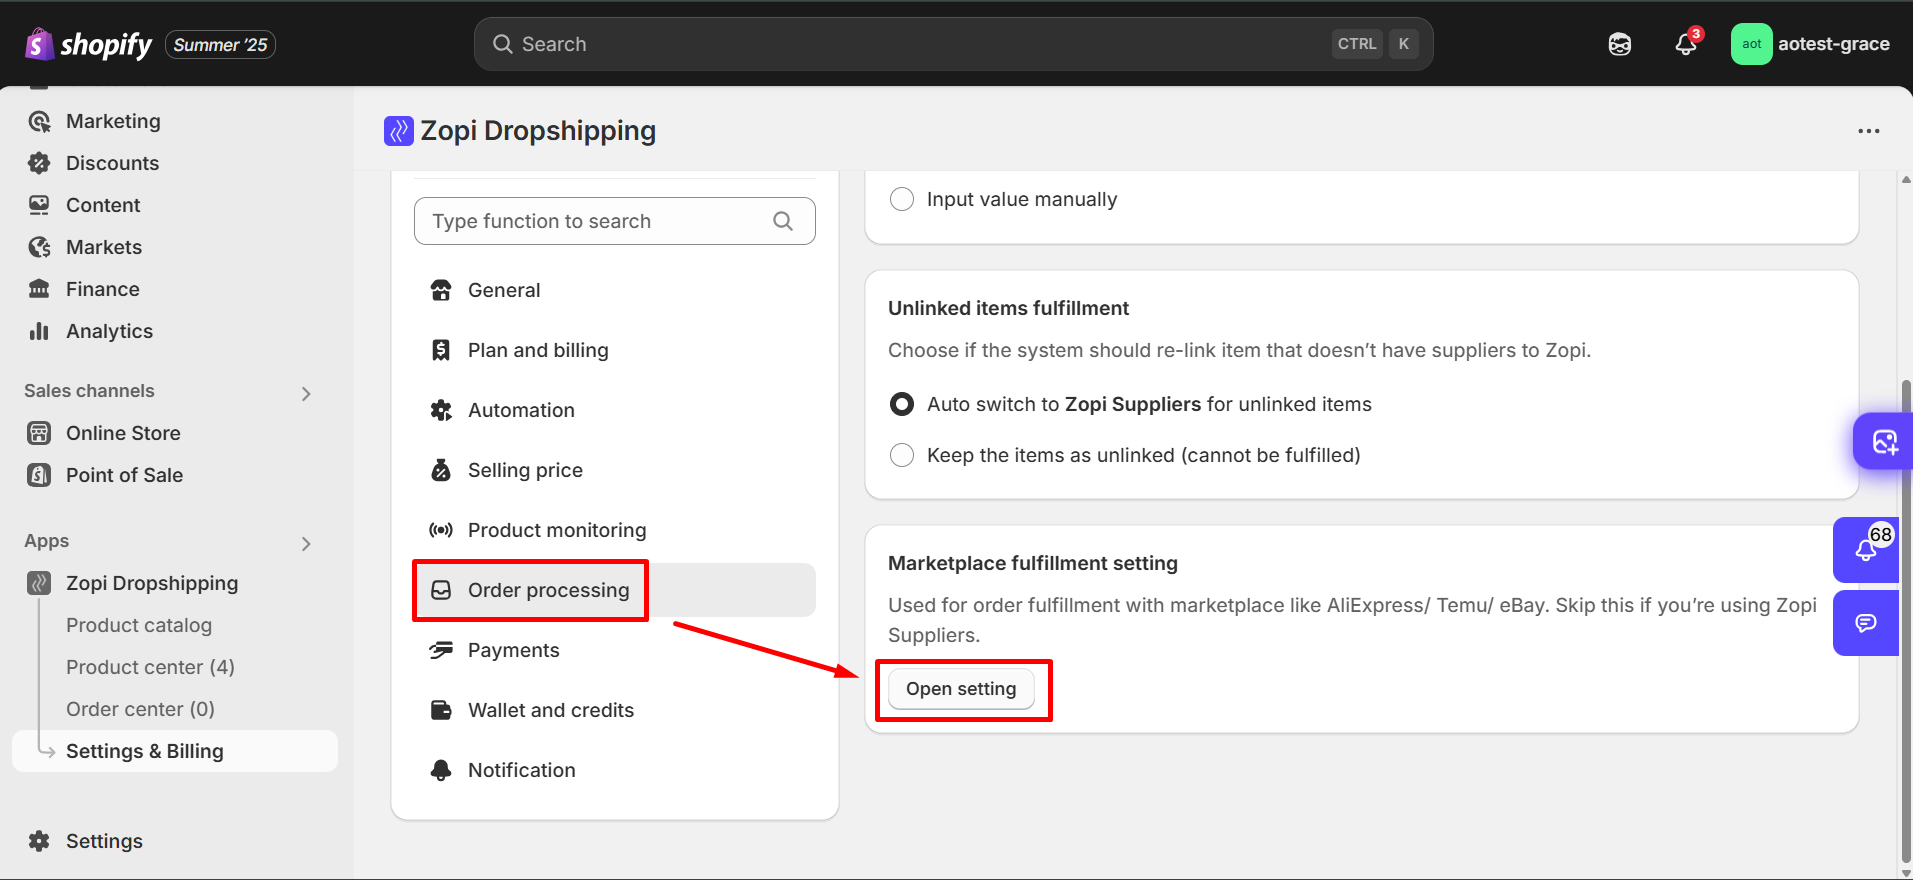Click the Markets globe icon
The width and height of the screenshot is (1913, 880).
(x=39, y=247)
